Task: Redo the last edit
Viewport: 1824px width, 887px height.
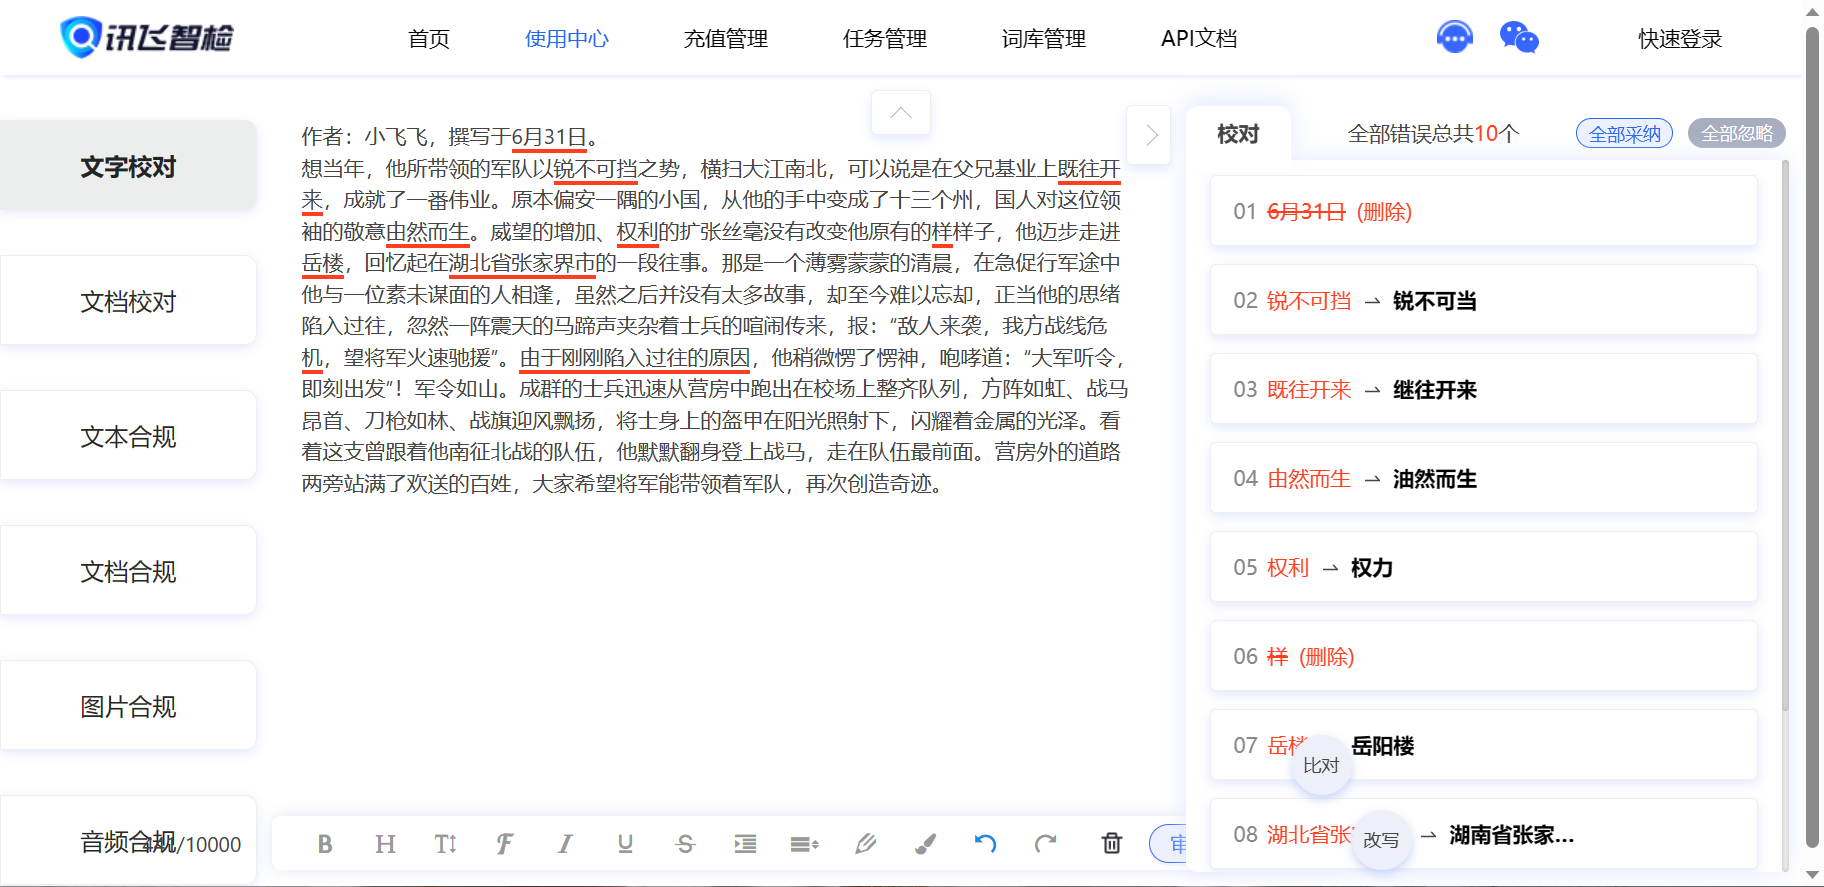Action: pyautogui.click(x=1046, y=844)
